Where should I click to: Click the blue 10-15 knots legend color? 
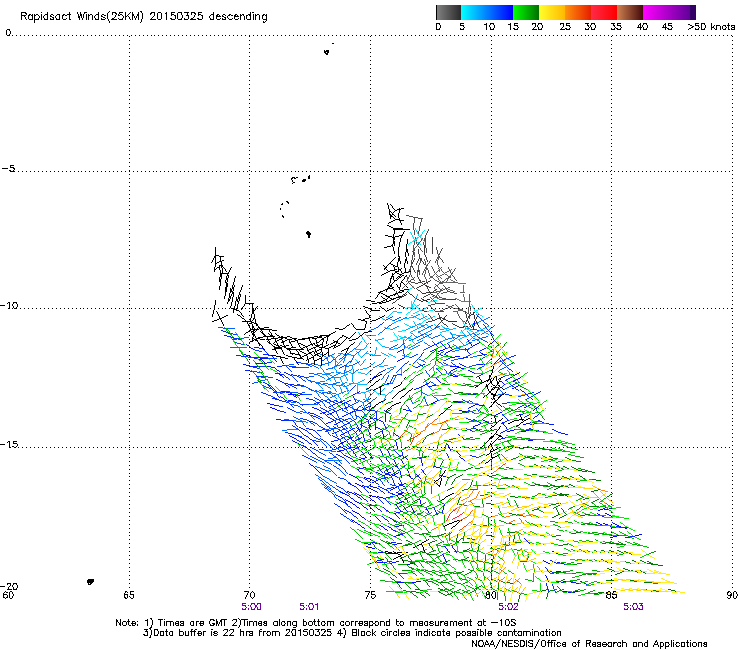500,12
